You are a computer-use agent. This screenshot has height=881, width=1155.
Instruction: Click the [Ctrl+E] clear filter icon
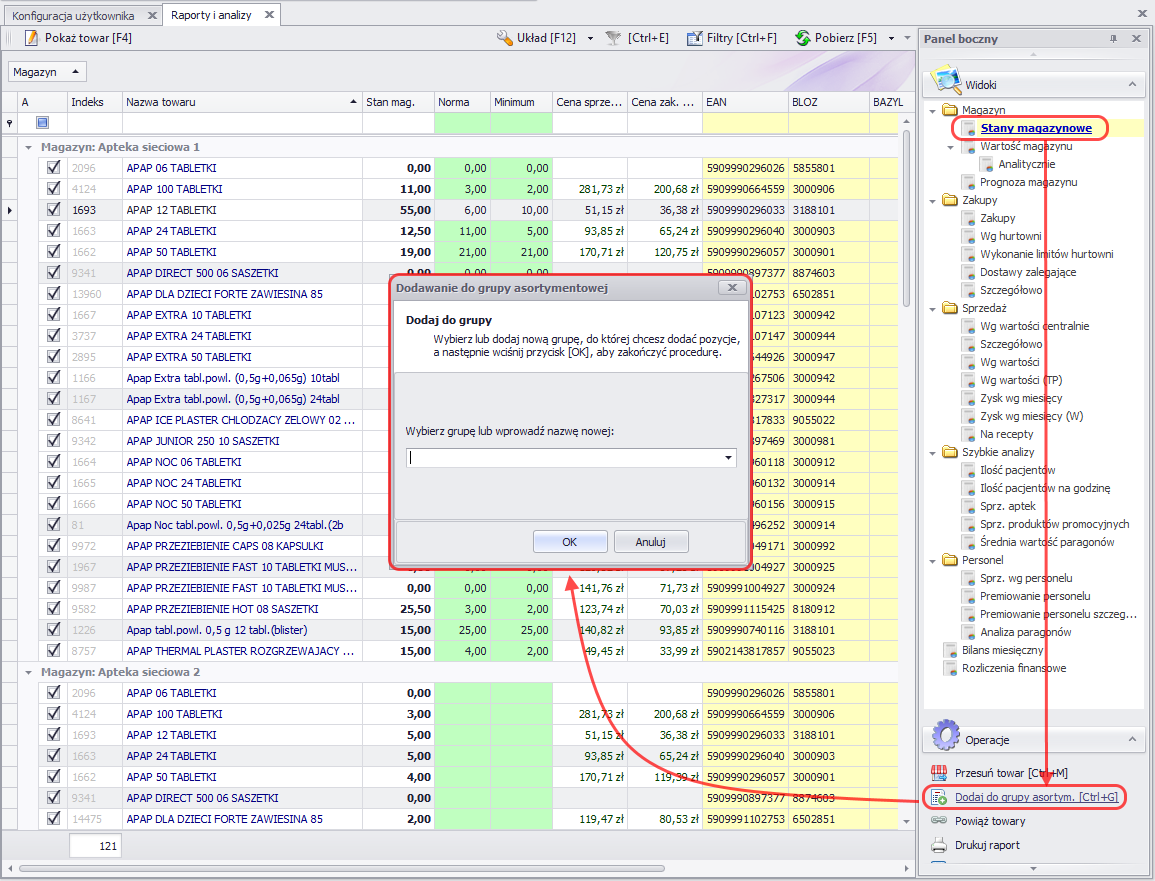[613, 38]
